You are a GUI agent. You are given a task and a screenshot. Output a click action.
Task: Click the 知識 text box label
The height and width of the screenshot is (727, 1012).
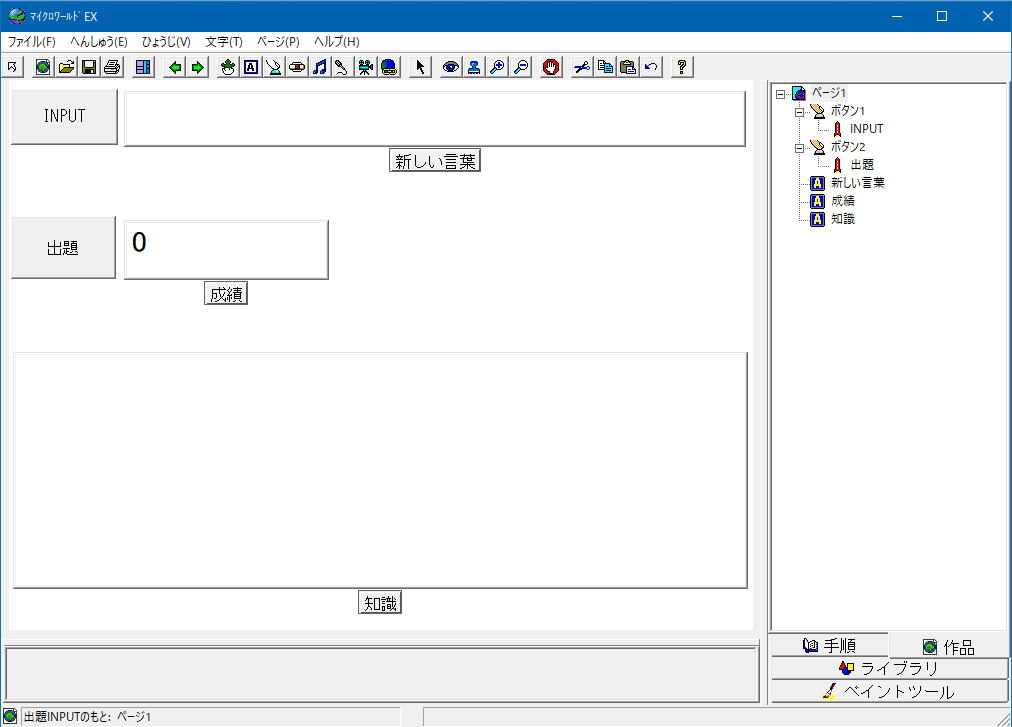(380, 603)
